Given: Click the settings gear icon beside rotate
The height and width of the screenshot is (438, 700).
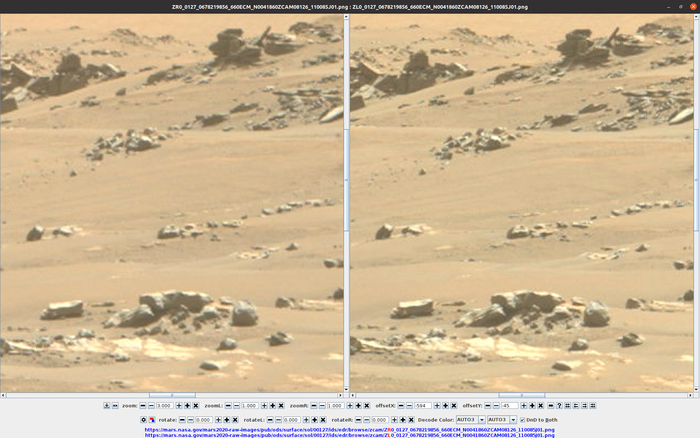Looking at the screenshot, I should (x=143, y=419).
